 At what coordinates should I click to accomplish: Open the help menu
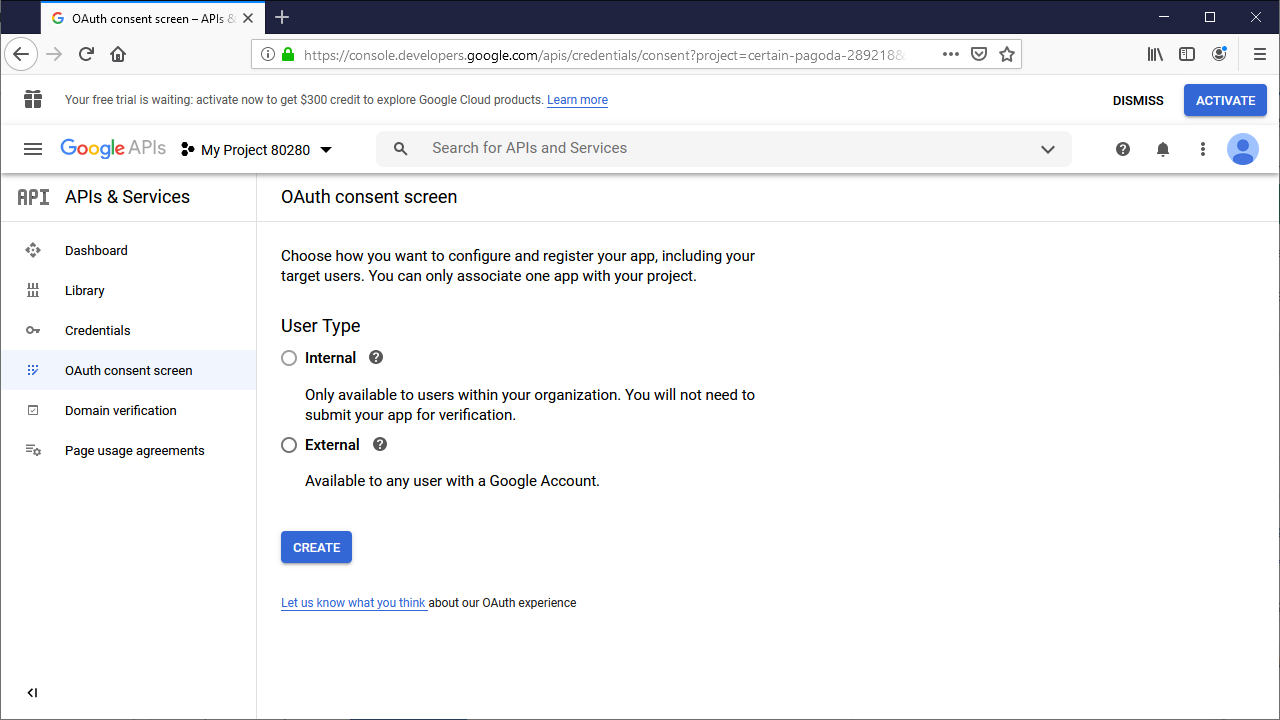tap(1122, 148)
